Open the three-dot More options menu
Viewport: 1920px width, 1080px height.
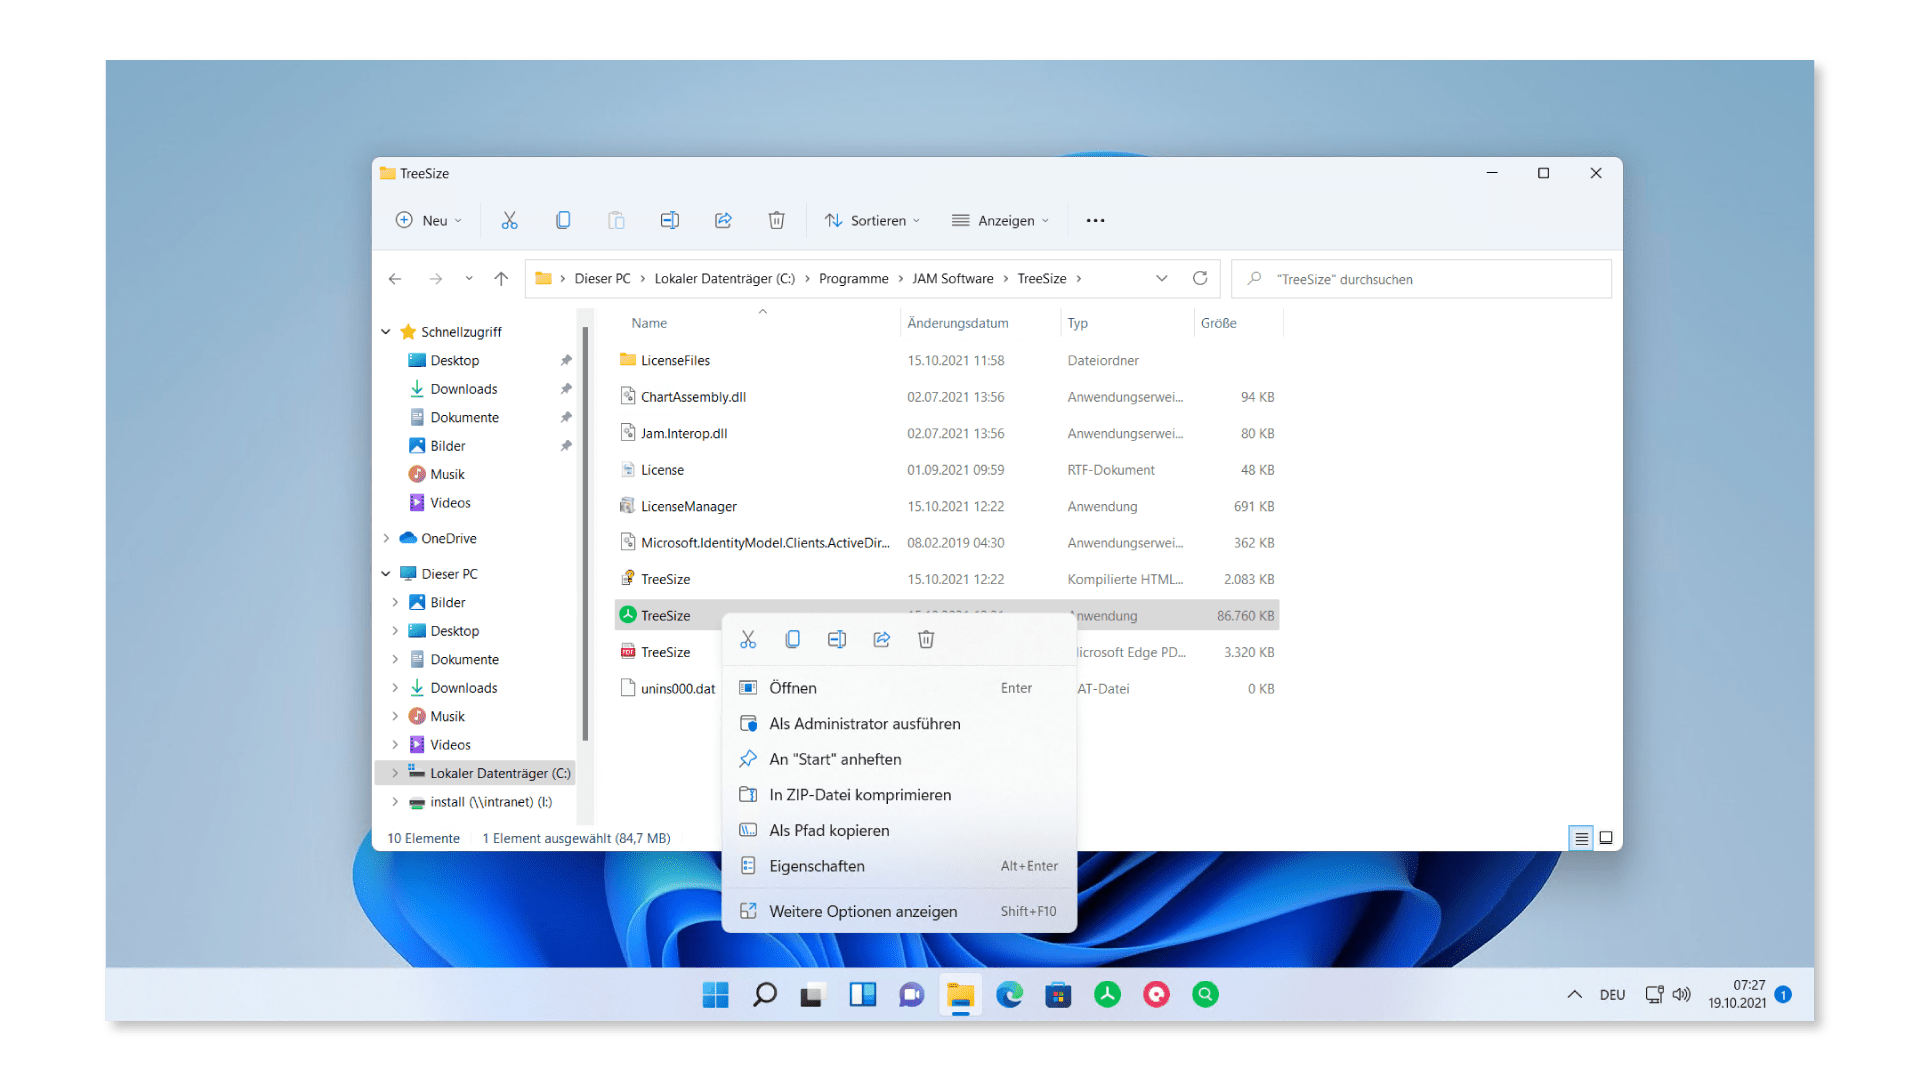point(1095,220)
